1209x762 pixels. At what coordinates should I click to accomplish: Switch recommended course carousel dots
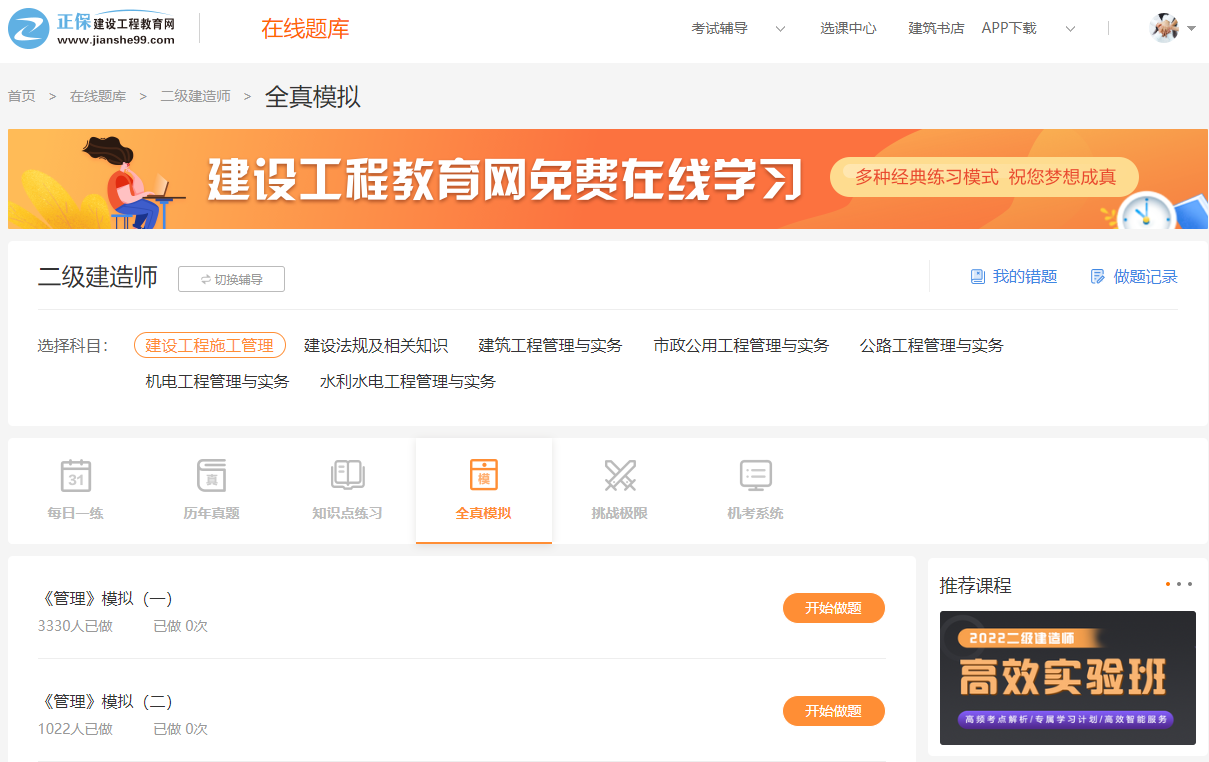tap(1179, 584)
